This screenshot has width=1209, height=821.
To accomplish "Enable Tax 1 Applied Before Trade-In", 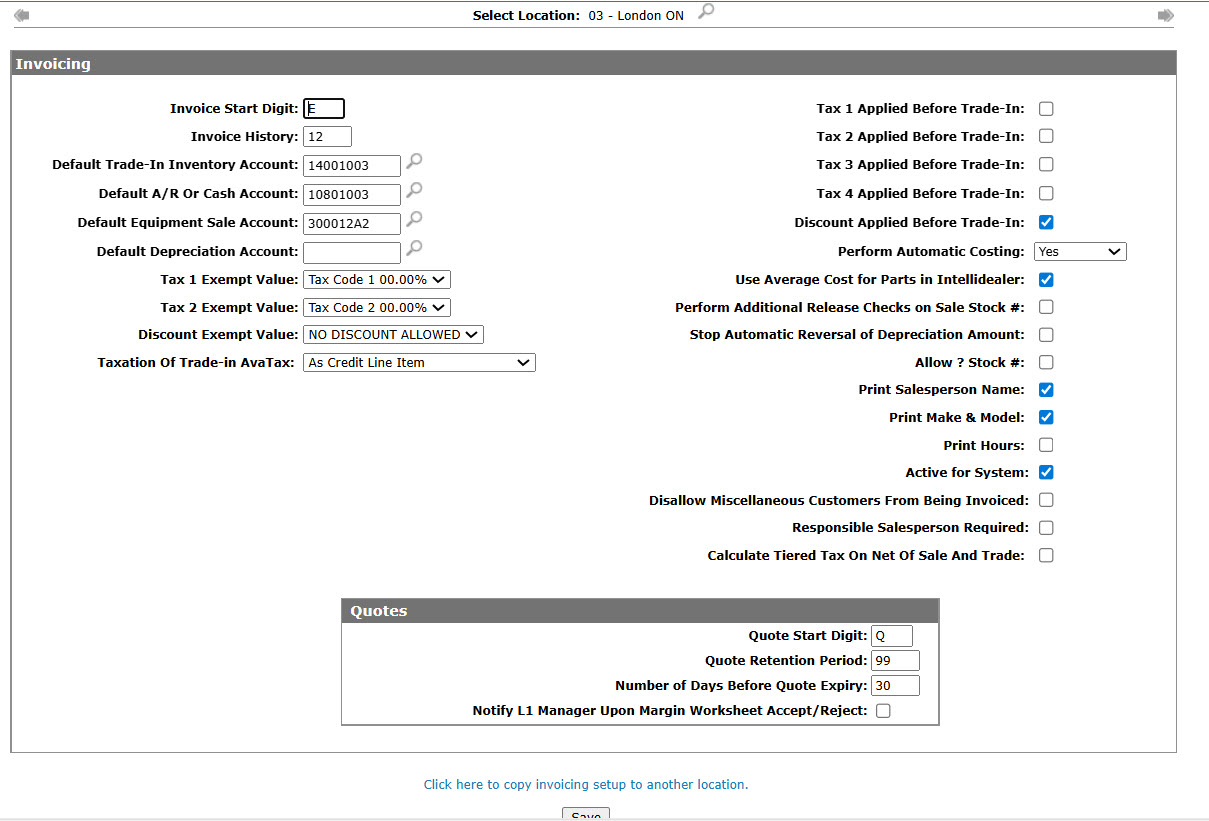I will tap(1046, 109).
